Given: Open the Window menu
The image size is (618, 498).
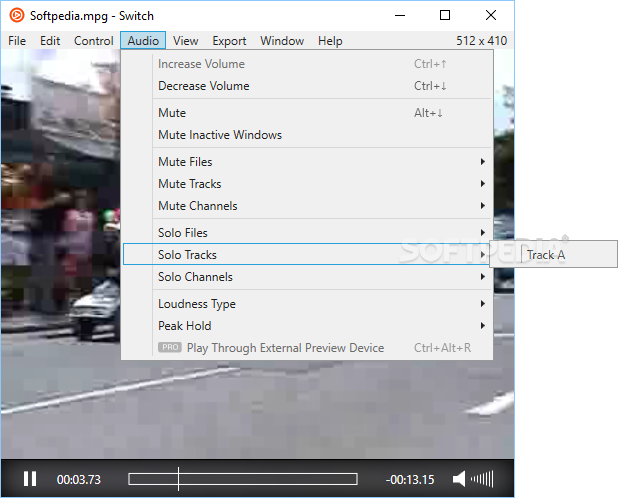Looking at the screenshot, I should 282,41.
